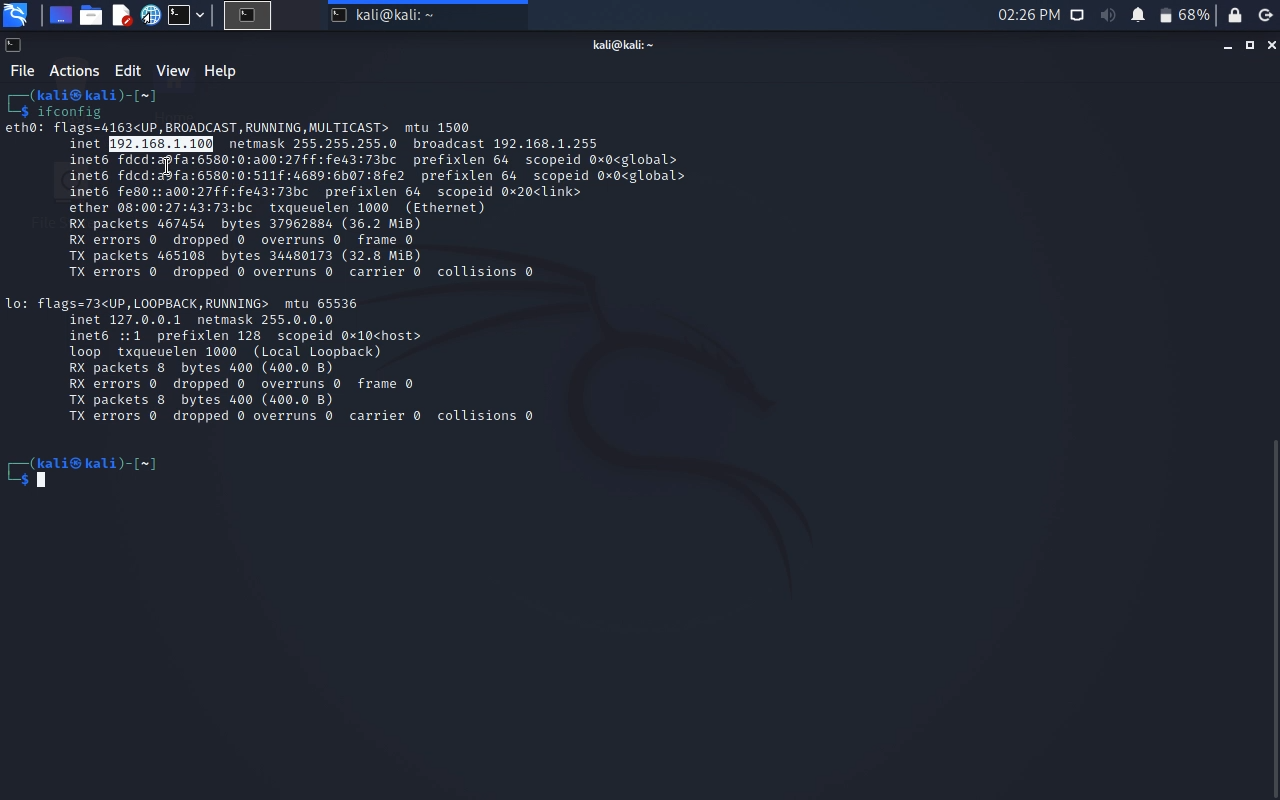The height and width of the screenshot is (800, 1280).
Task: Open the Kali applications menu
Action: (x=15, y=15)
